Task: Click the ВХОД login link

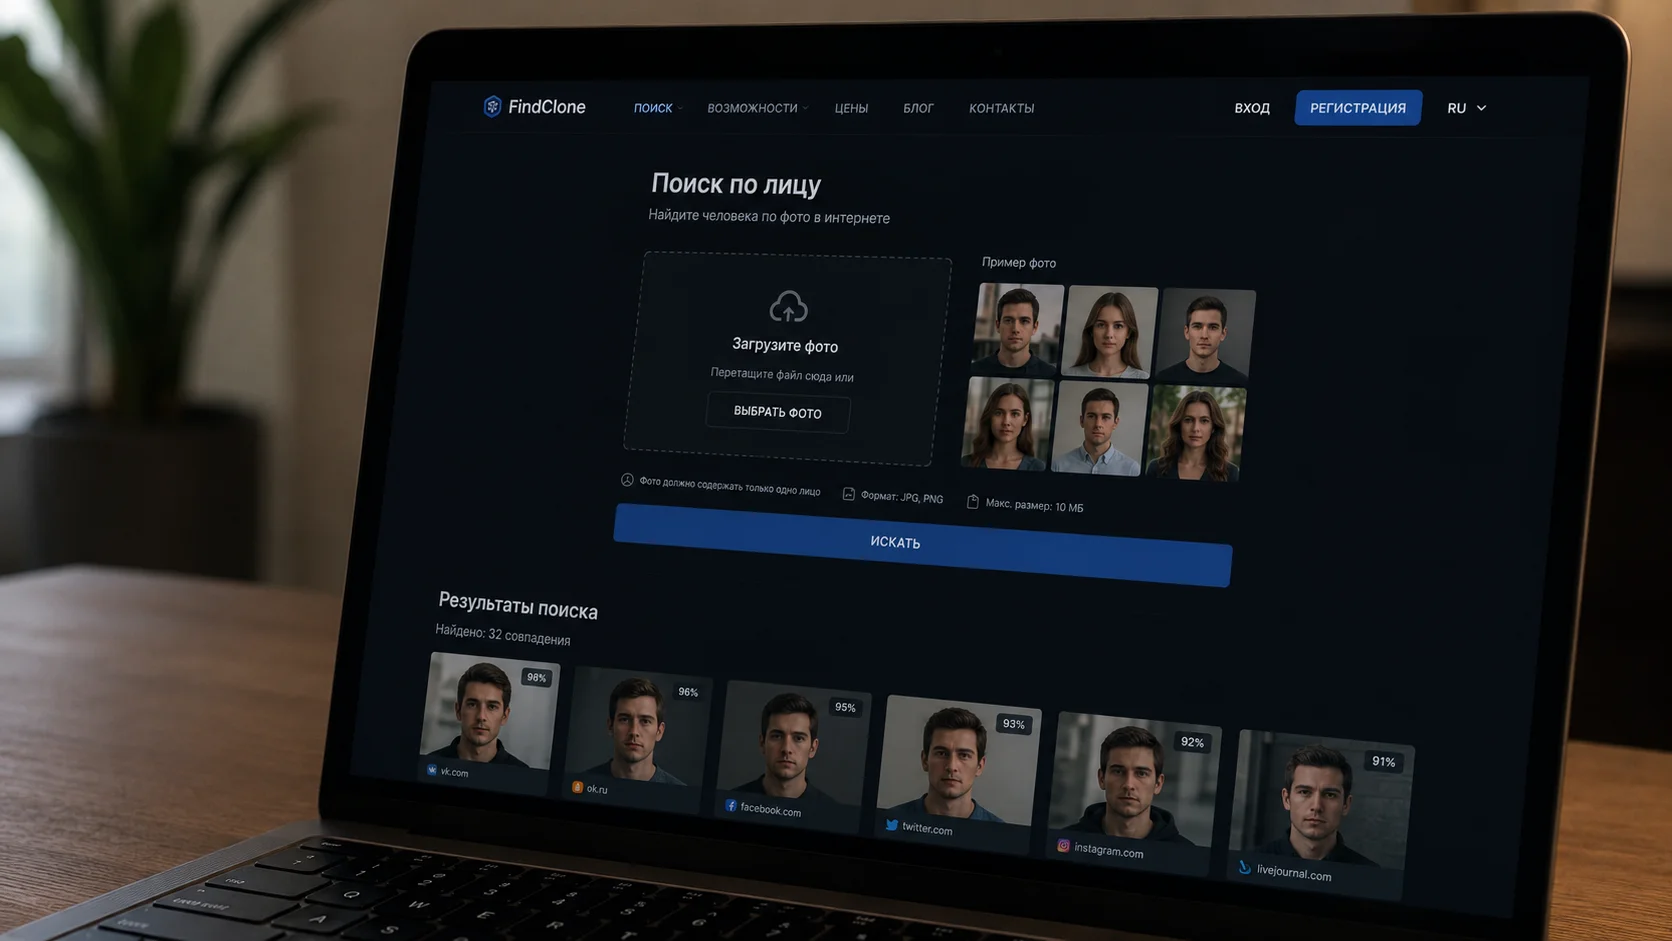Action: (1252, 108)
